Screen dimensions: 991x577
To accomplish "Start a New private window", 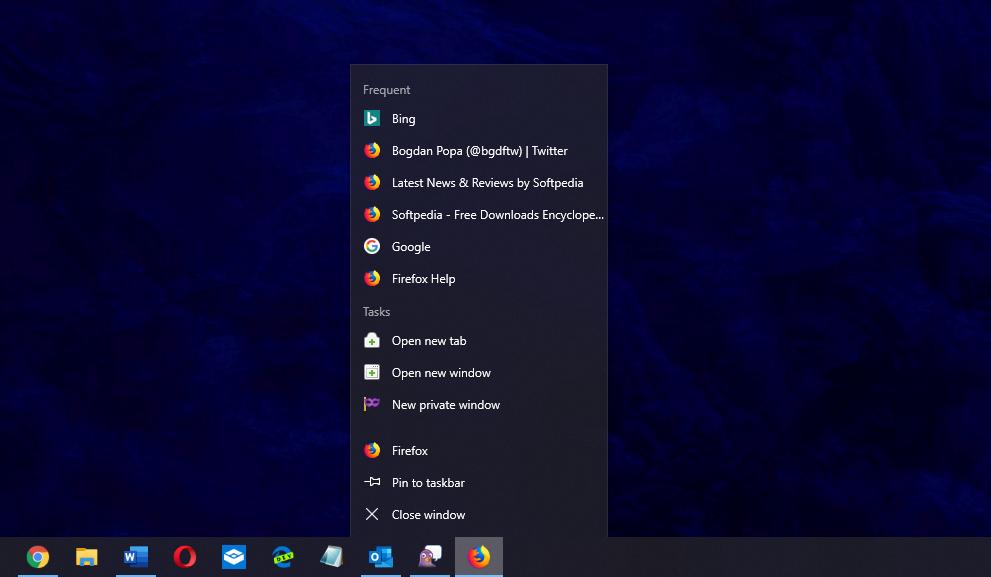I will (445, 405).
